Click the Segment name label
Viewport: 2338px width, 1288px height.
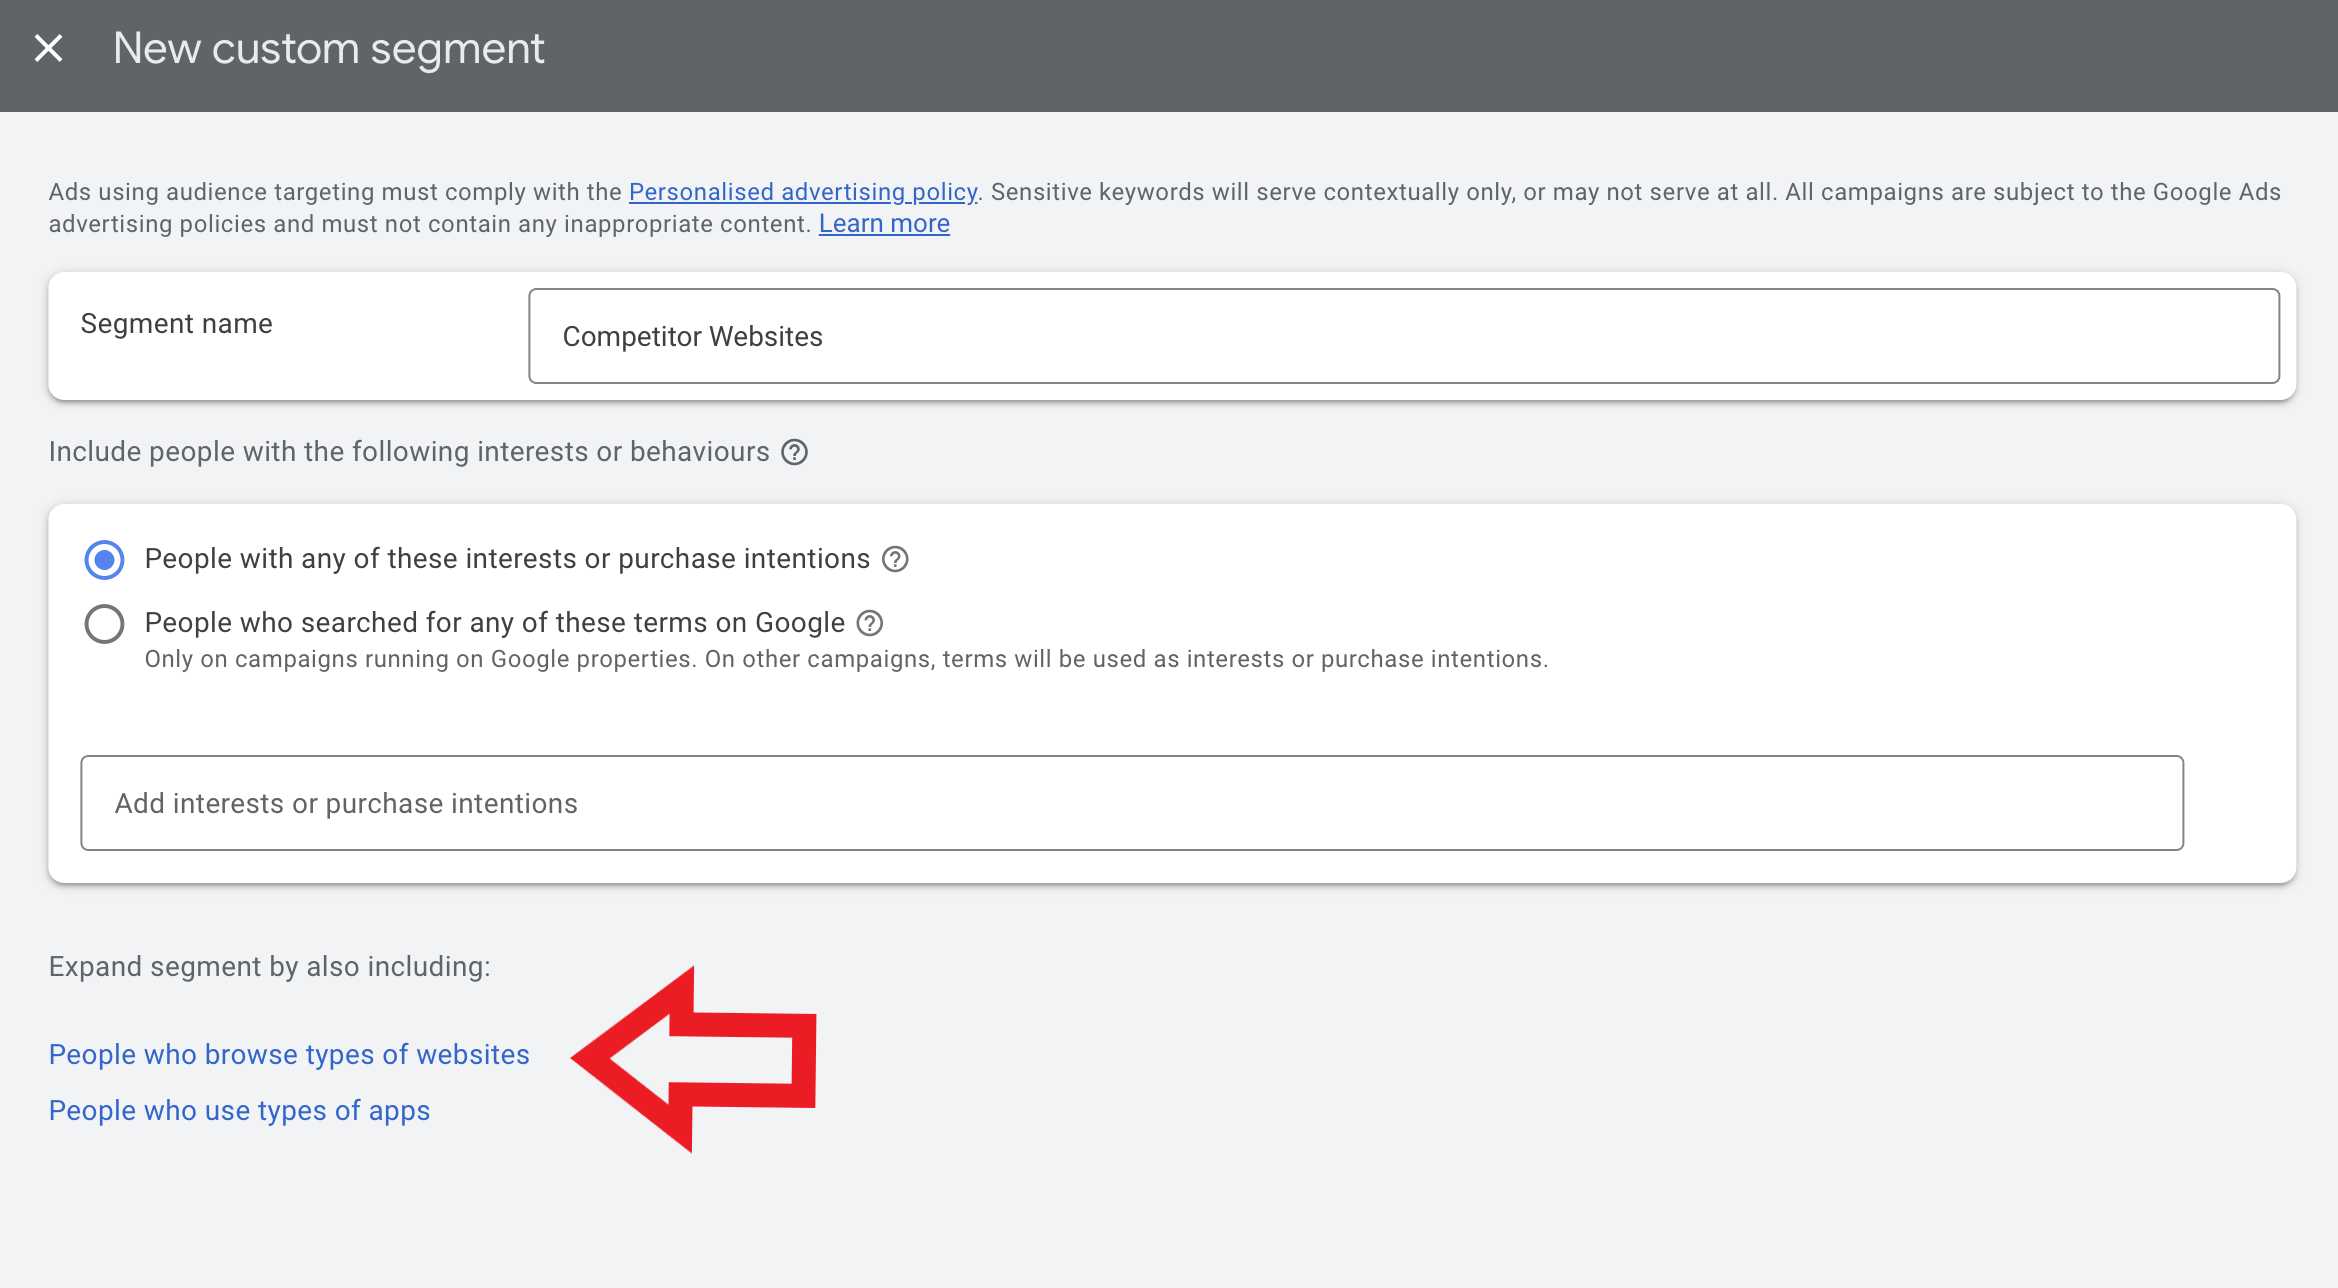(175, 322)
